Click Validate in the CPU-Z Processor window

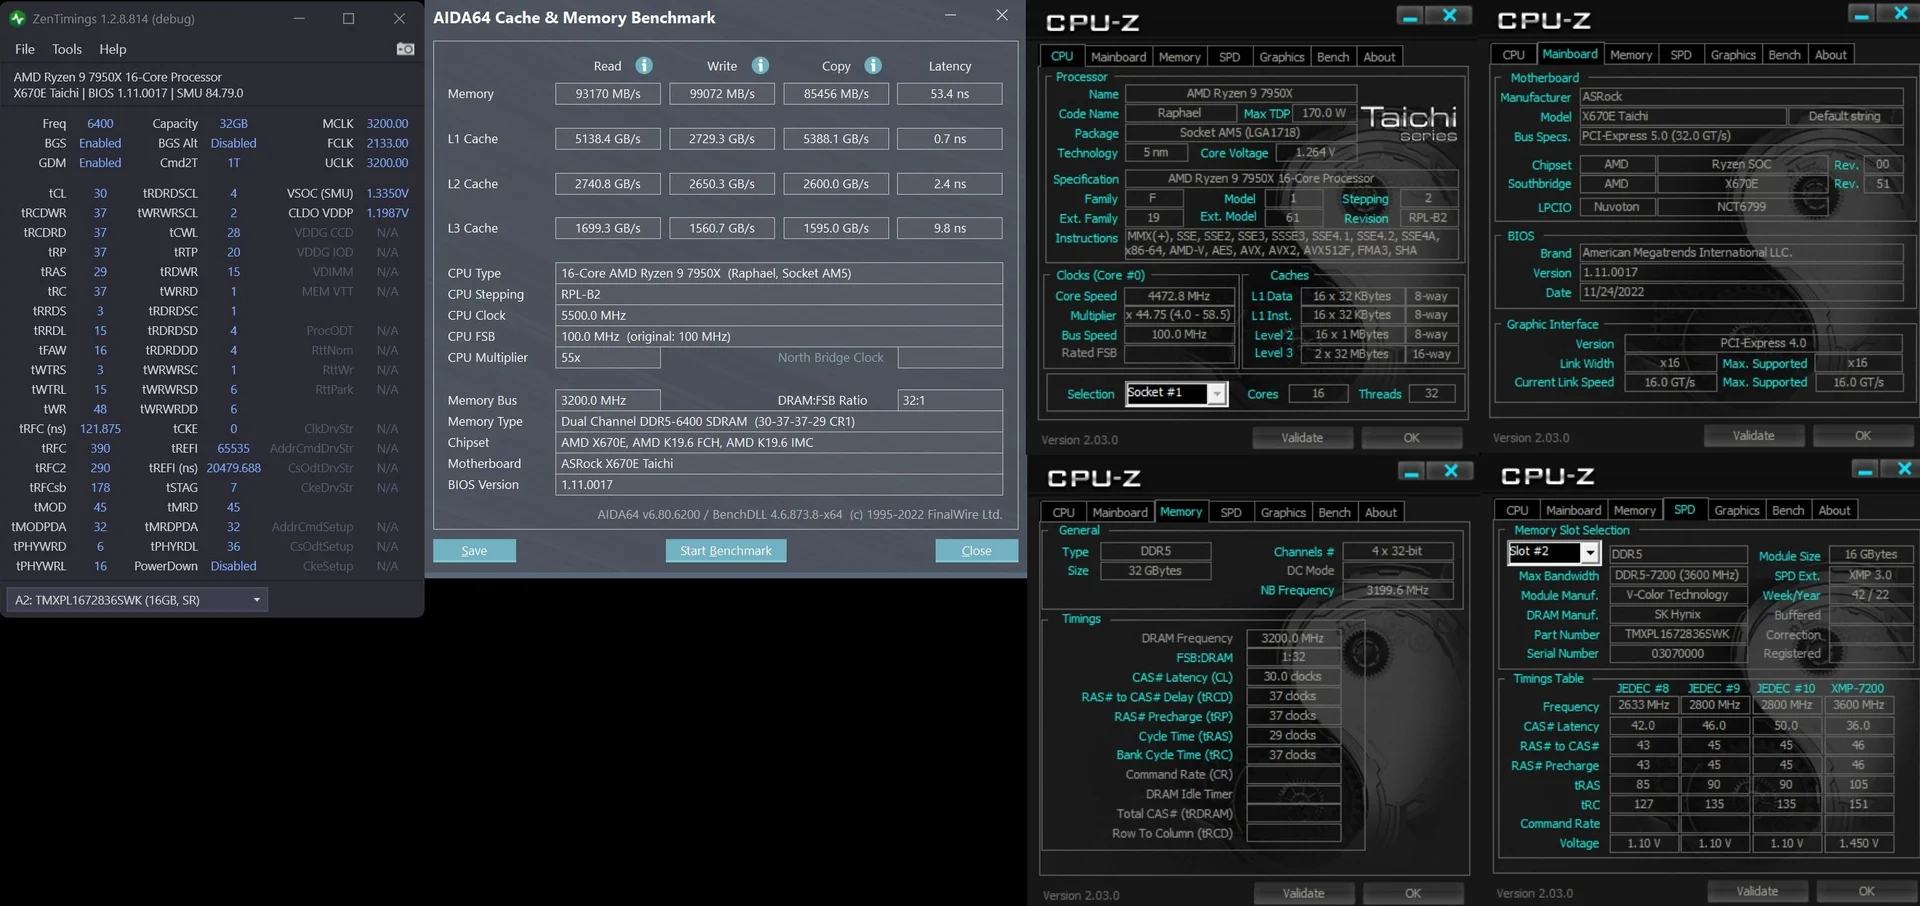pos(1302,438)
